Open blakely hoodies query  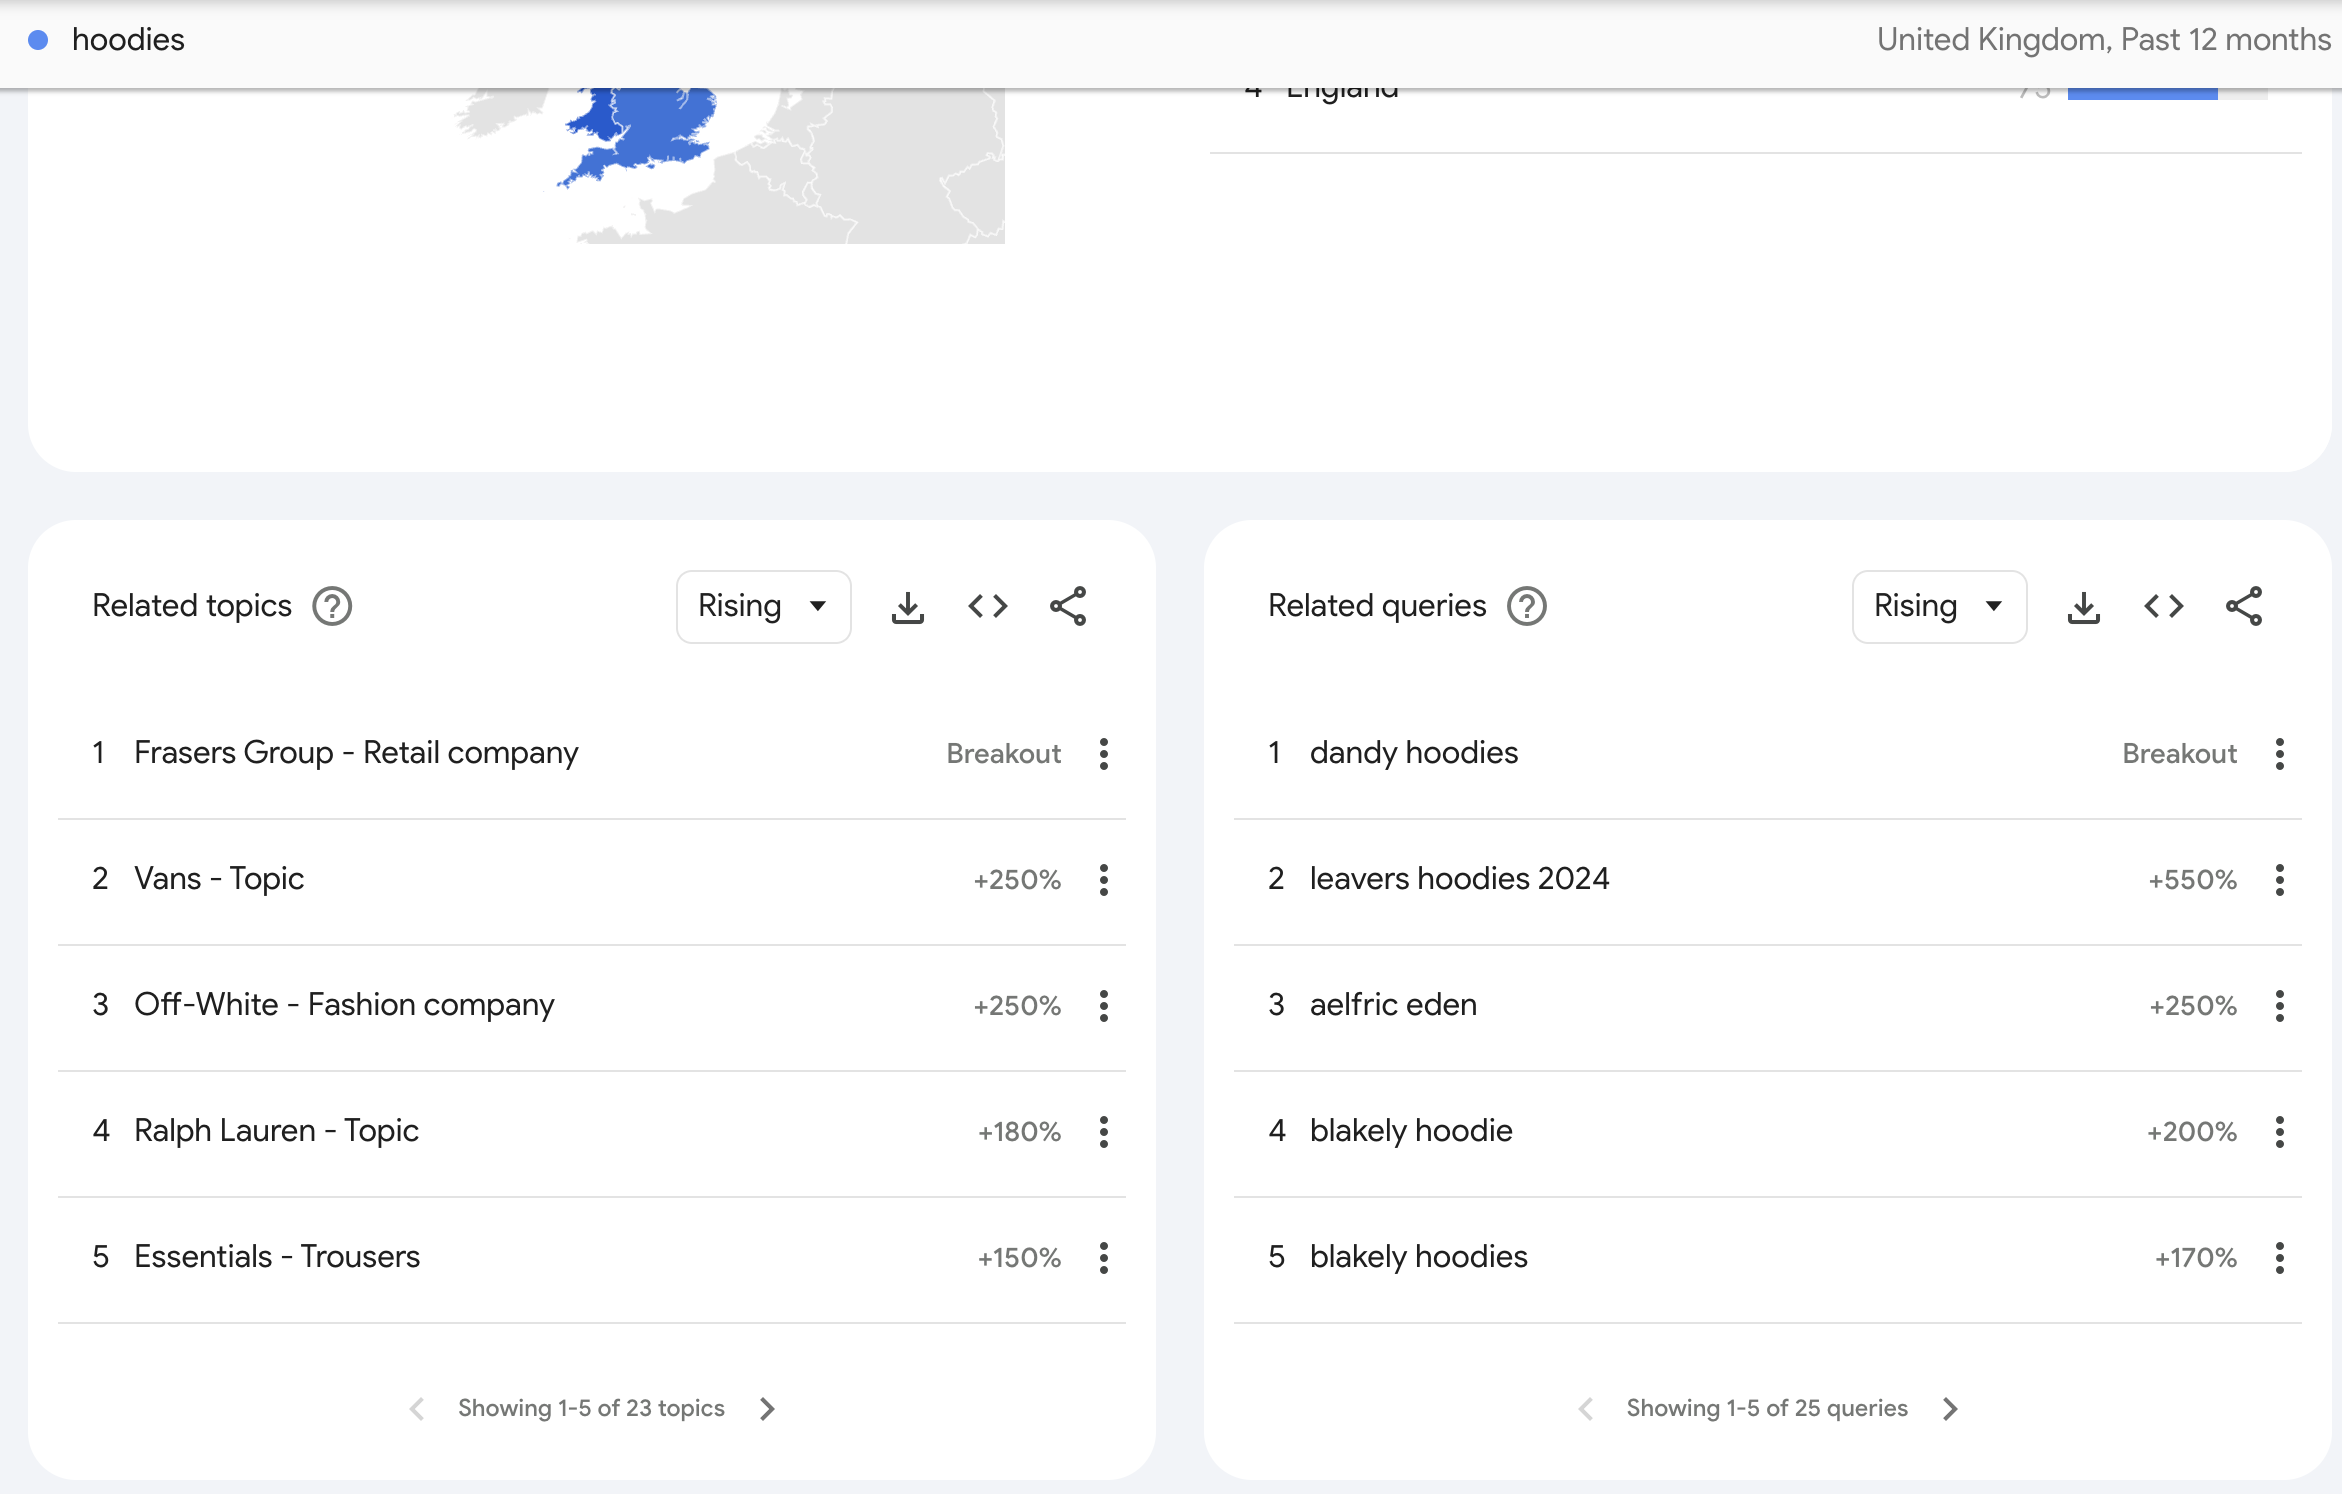(x=1419, y=1257)
